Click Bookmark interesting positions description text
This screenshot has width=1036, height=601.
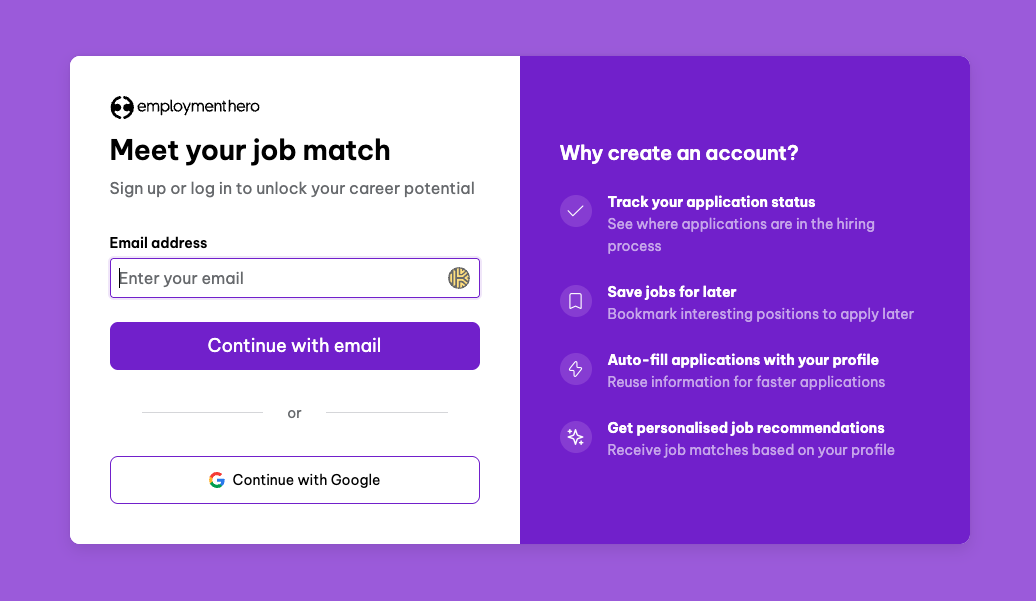tap(760, 314)
